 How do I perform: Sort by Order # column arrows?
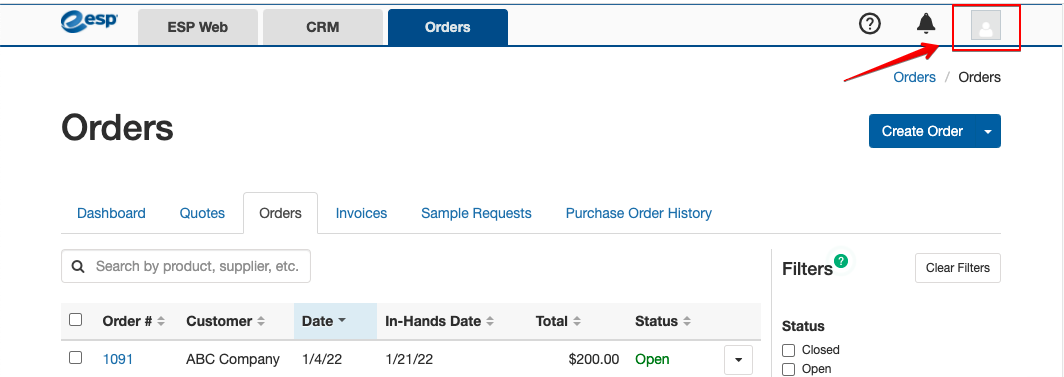click(x=161, y=321)
